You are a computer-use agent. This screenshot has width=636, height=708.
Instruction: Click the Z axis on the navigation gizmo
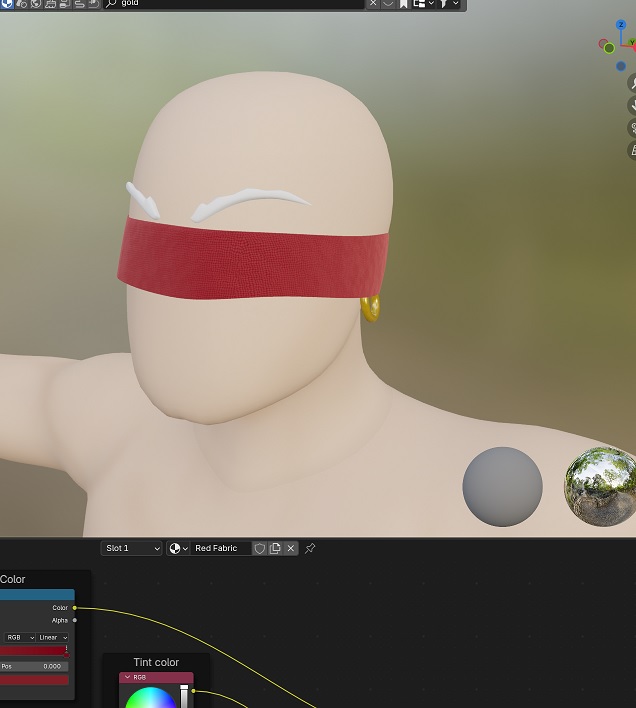(621, 25)
